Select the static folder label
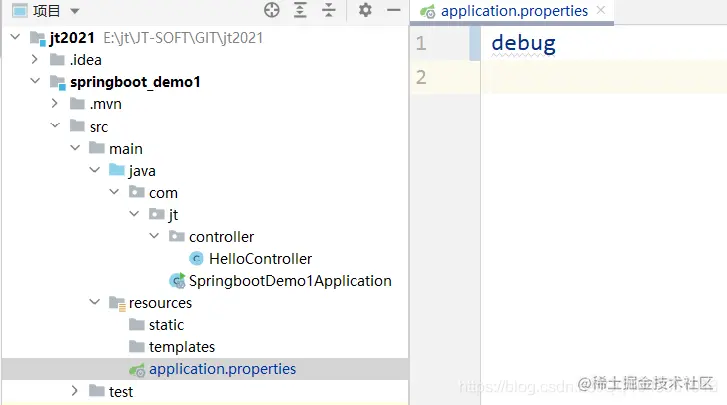 tap(166, 325)
